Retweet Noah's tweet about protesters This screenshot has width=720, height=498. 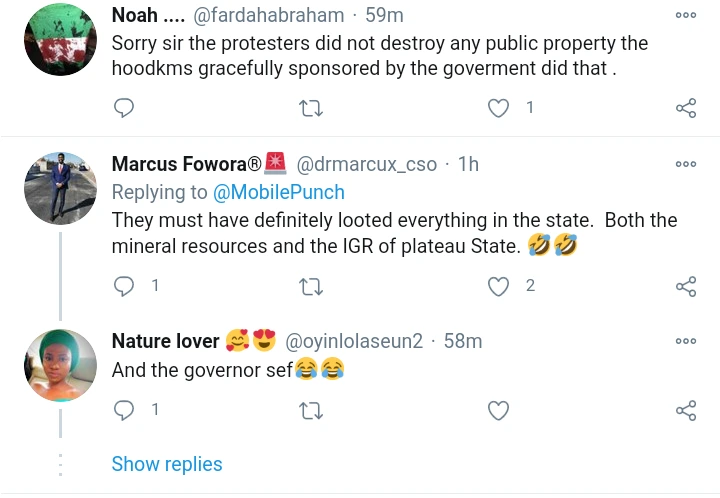tap(311, 108)
